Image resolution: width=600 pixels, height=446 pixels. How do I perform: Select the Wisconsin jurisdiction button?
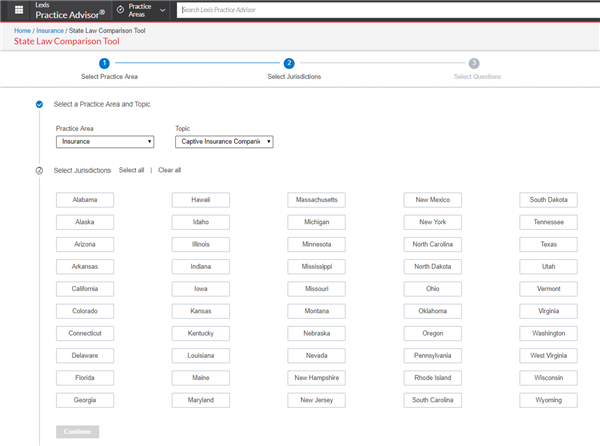click(x=549, y=378)
